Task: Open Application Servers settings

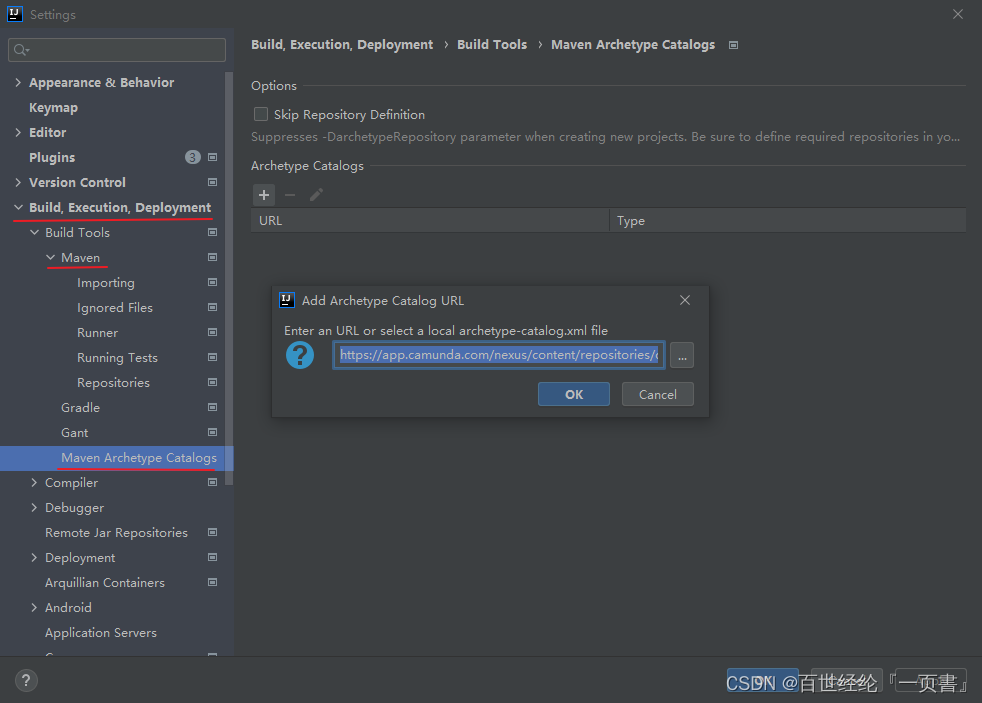Action: click(x=101, y=633)
